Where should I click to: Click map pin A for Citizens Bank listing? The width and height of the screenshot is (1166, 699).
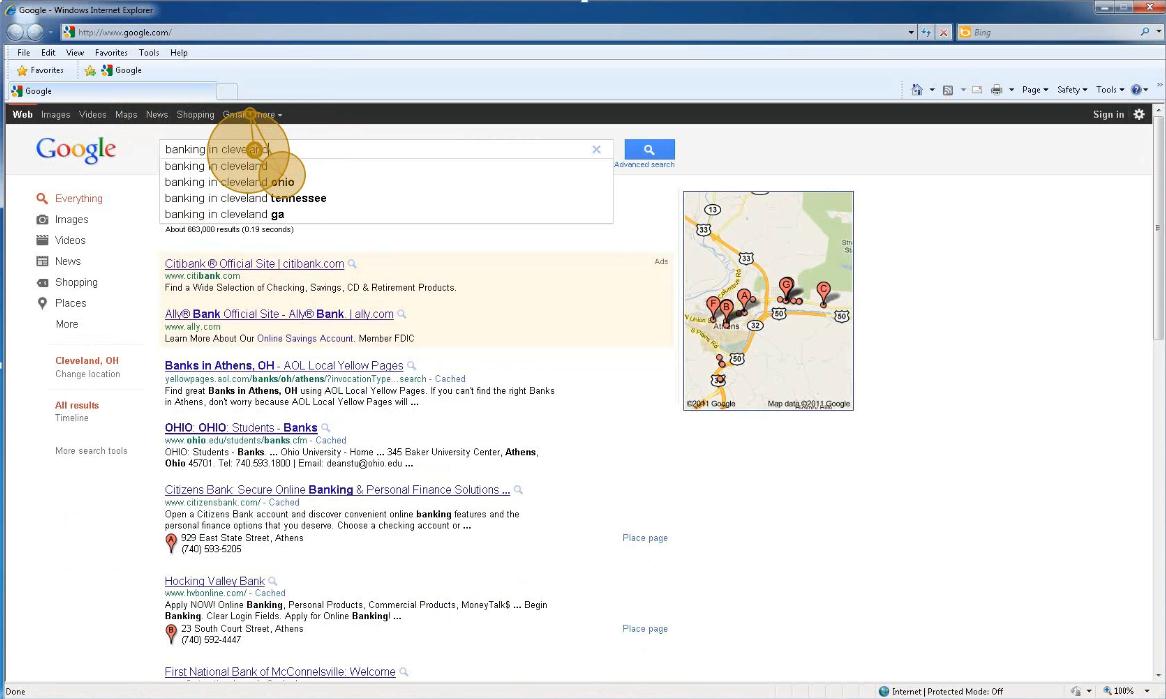171,544
